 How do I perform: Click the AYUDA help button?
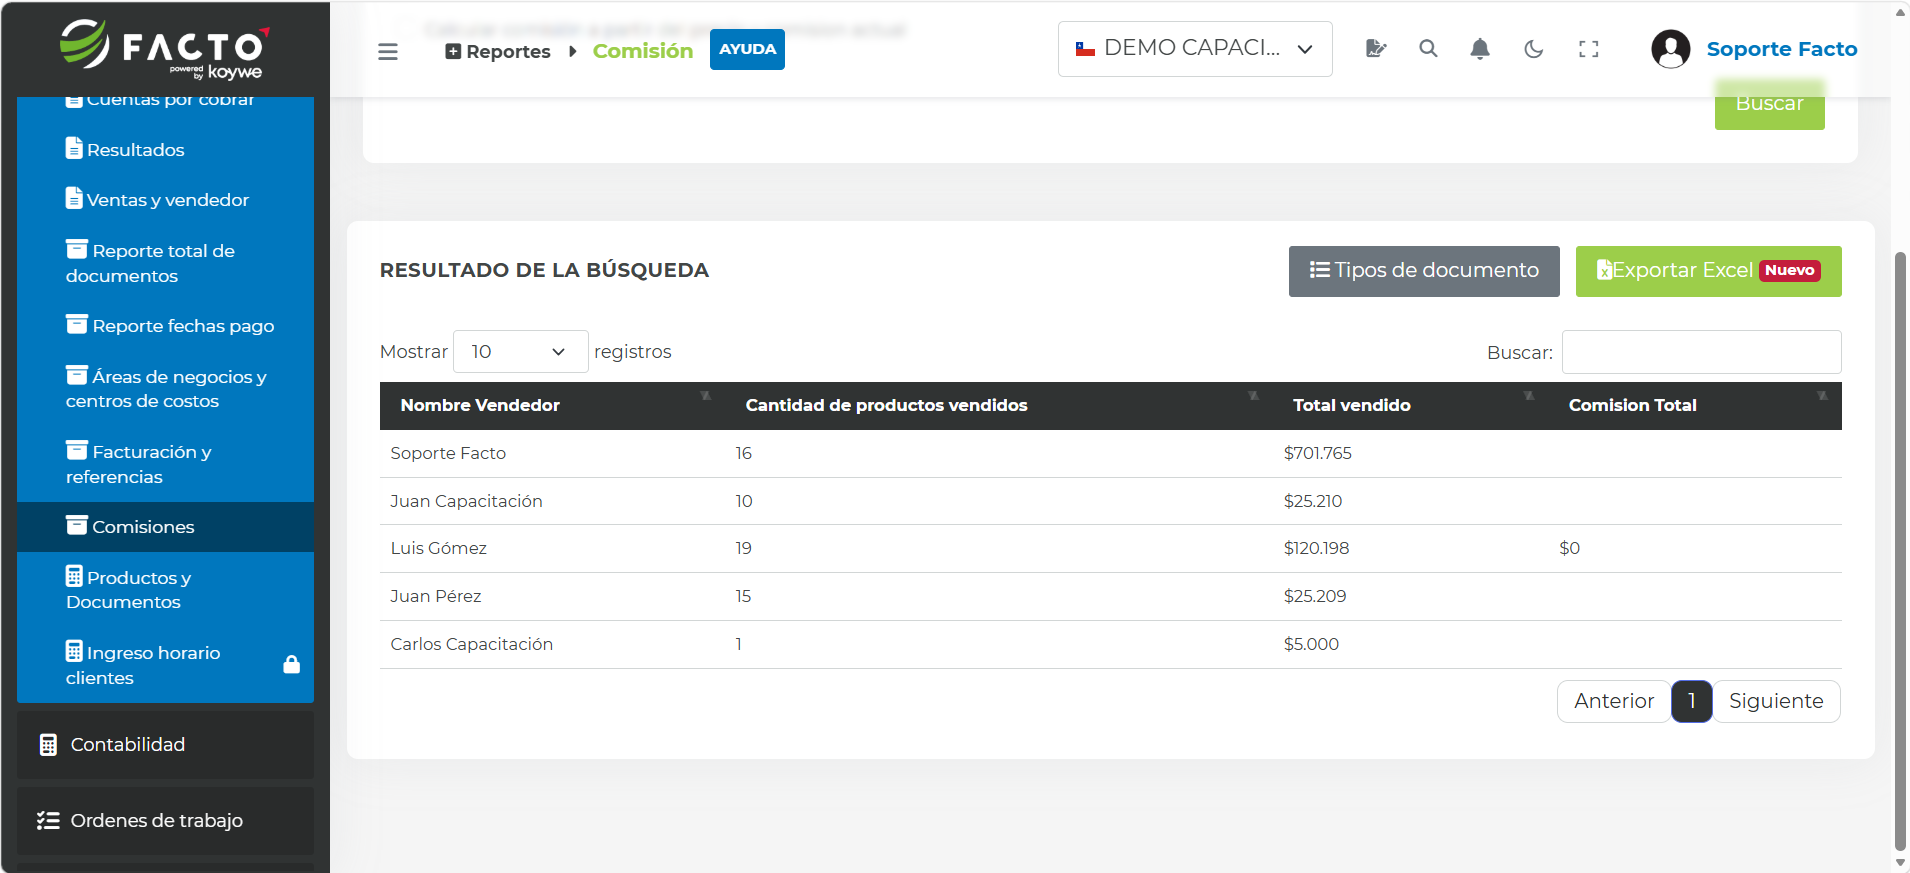(x=747, y=49)
